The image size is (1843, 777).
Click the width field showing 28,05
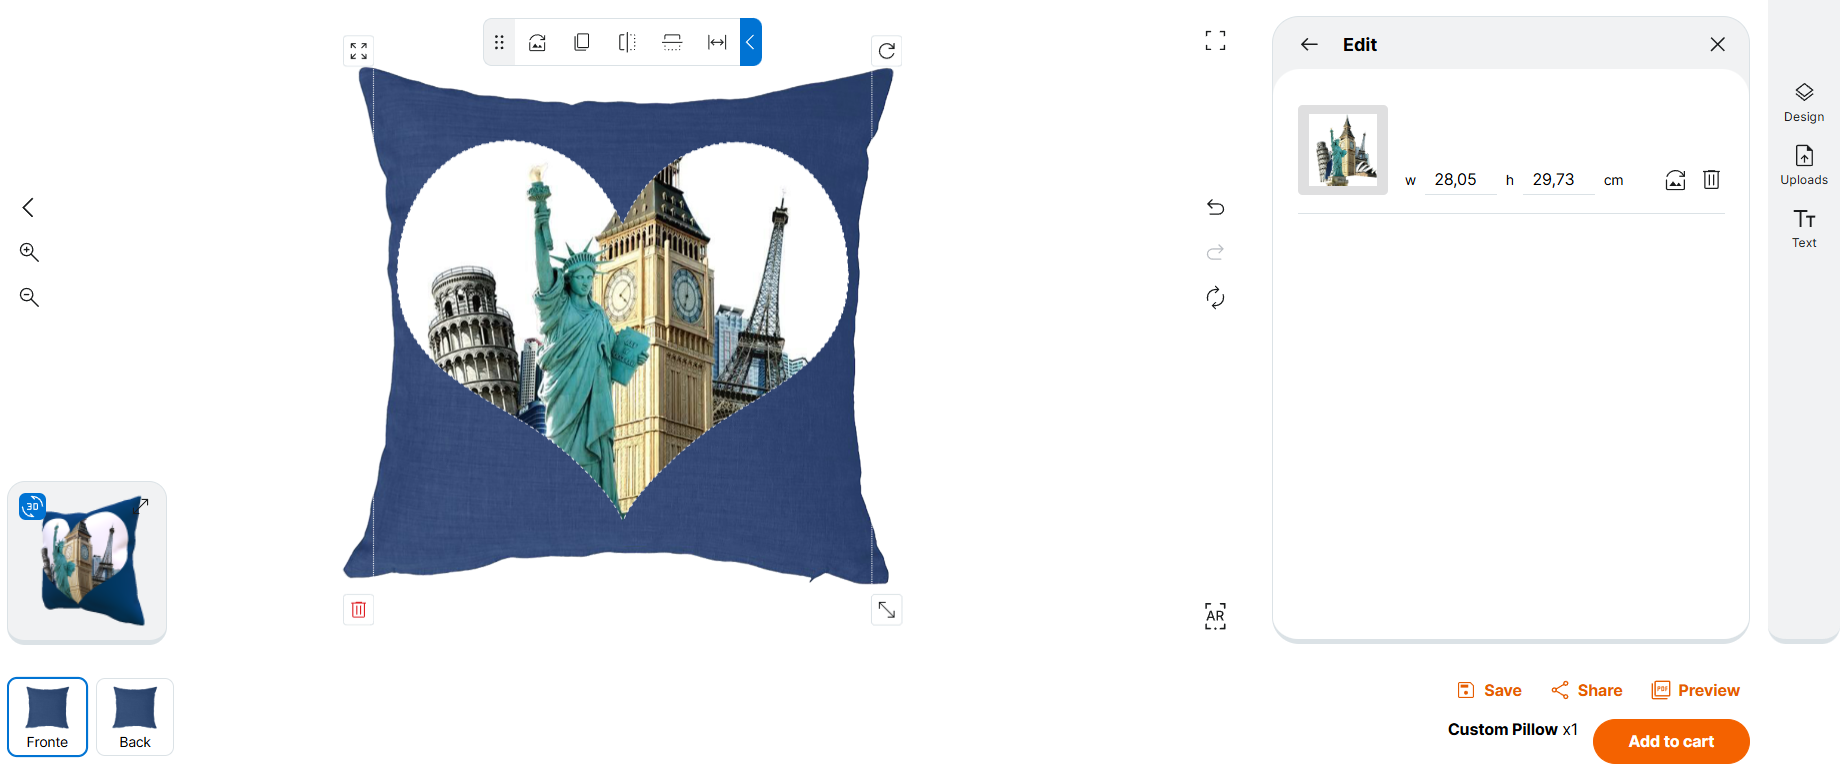[x=1460, y=180]
